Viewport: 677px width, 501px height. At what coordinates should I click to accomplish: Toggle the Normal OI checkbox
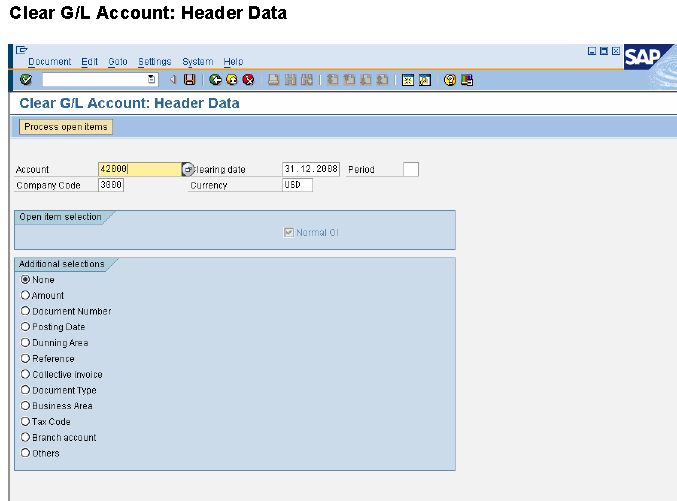click(x=288, y=232)
